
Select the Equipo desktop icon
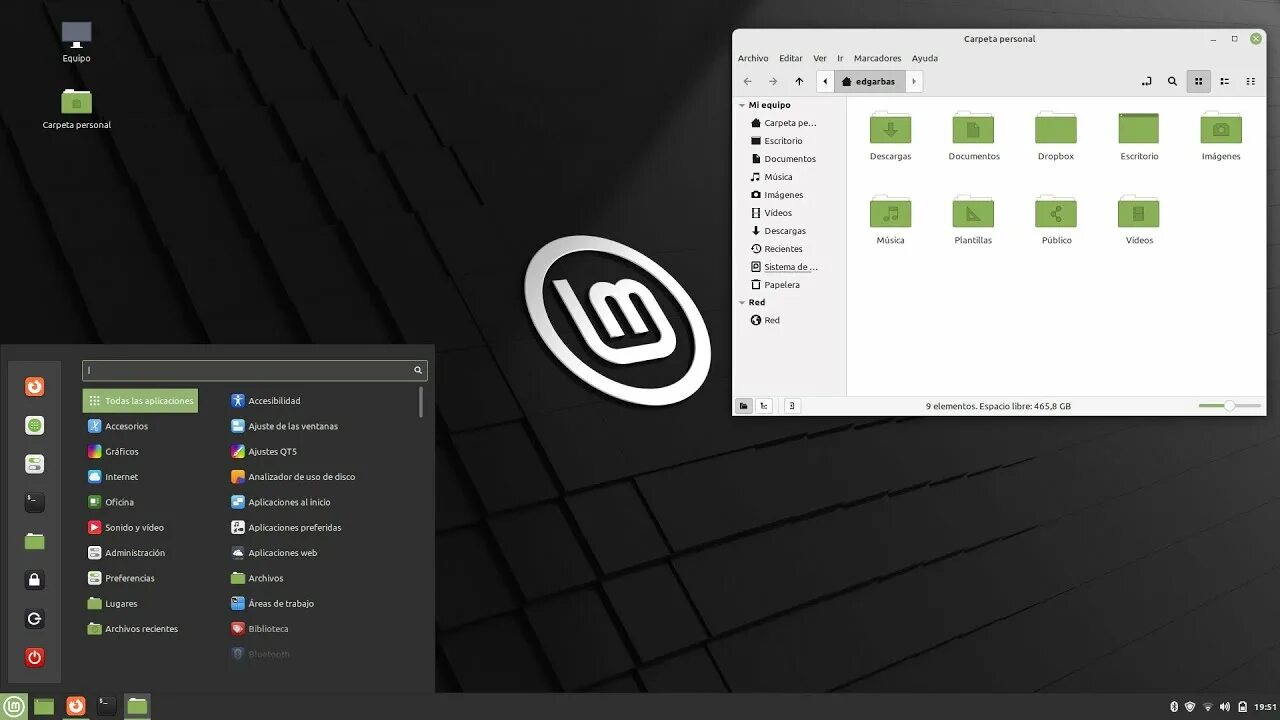76,42
